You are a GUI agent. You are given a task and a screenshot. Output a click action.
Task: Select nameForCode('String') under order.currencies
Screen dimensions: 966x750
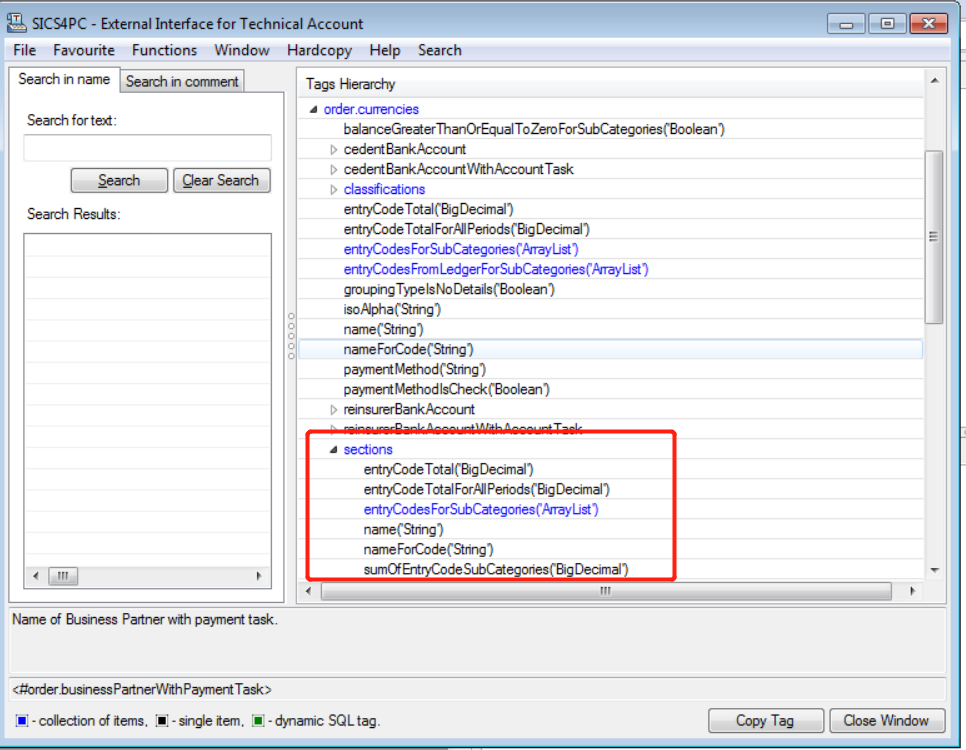point(408,349)
